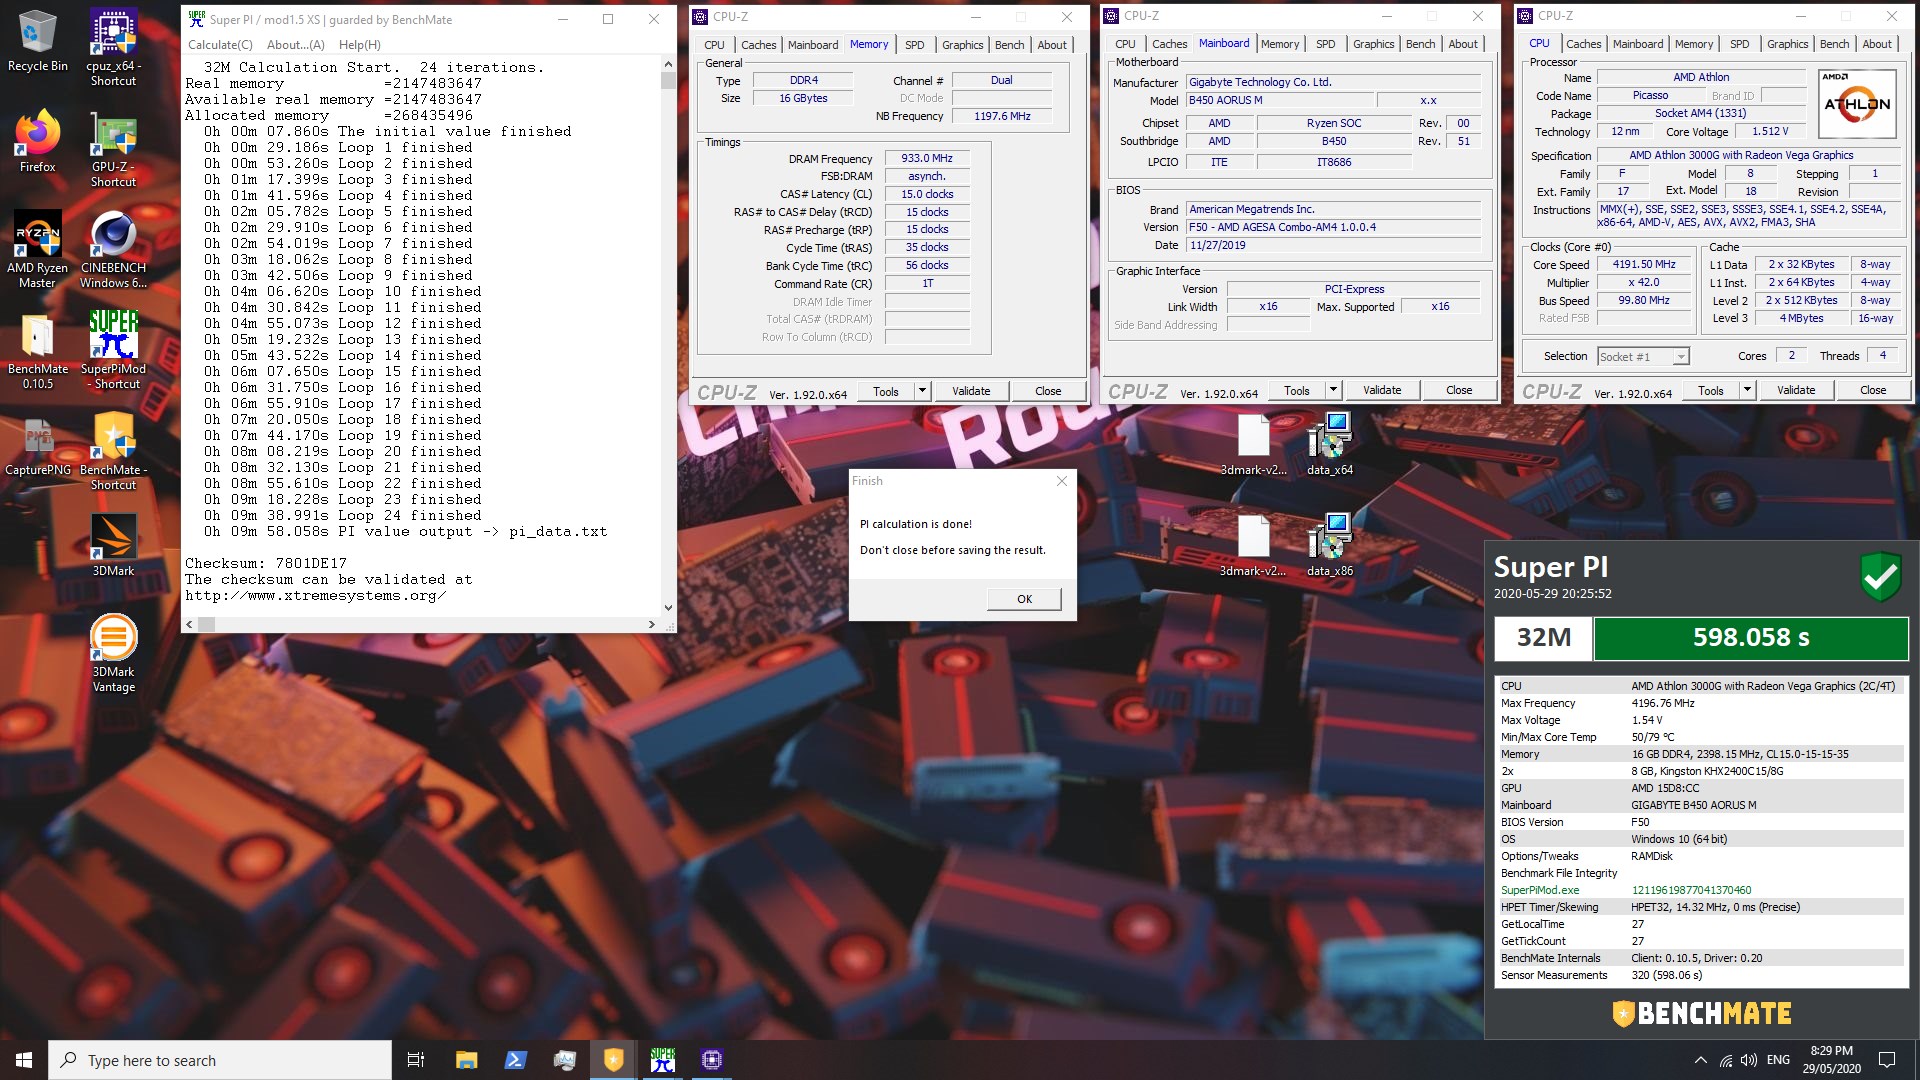Click the BenchMate logo in result panel

[1701, 1013]
